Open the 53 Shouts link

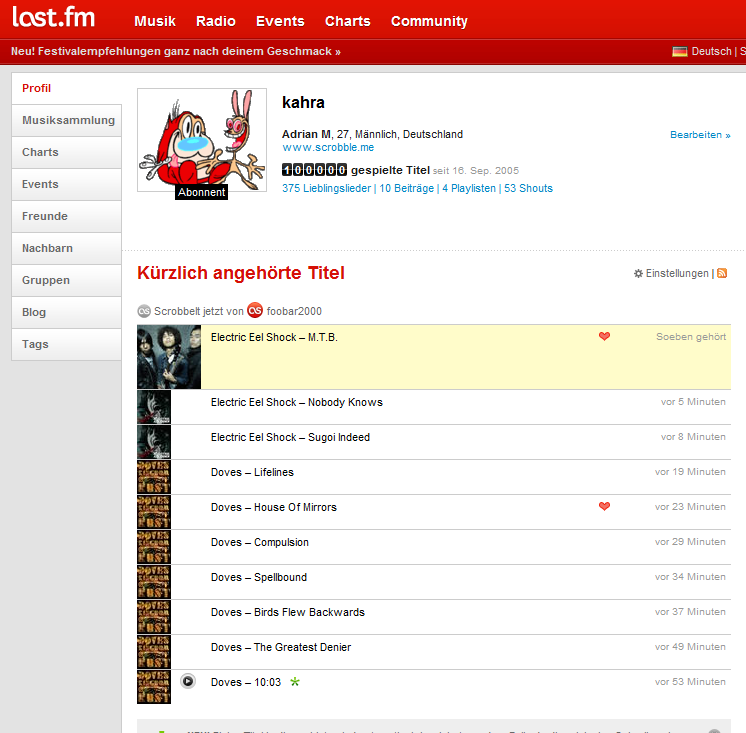[x=528, y=188]
